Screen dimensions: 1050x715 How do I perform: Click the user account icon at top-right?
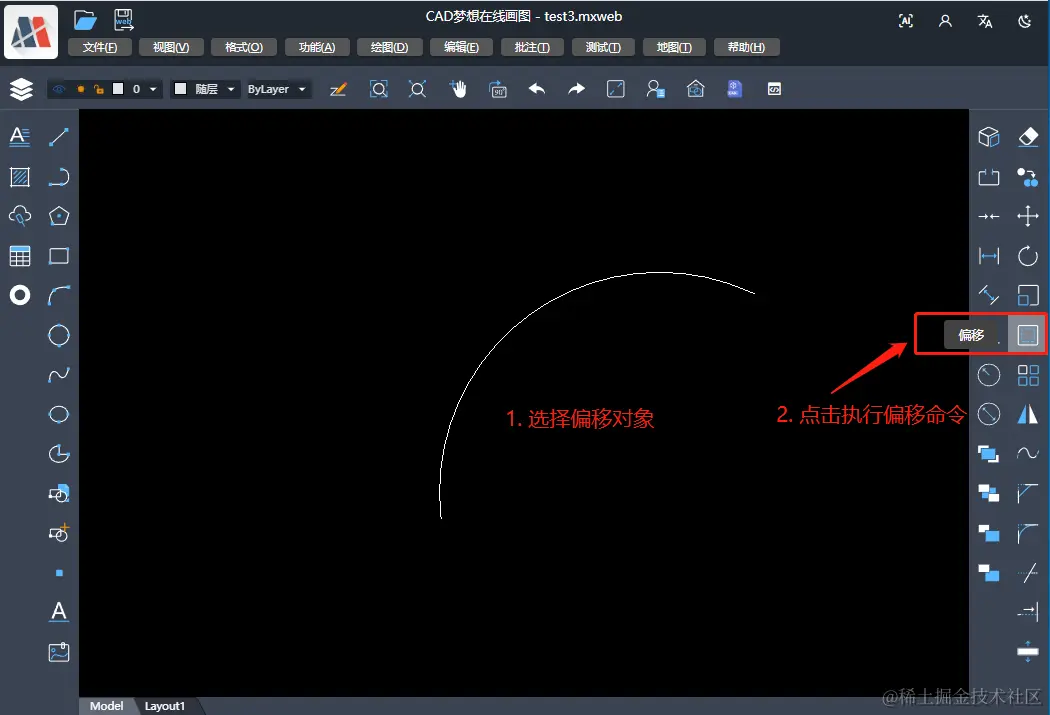tap(945, 21)
